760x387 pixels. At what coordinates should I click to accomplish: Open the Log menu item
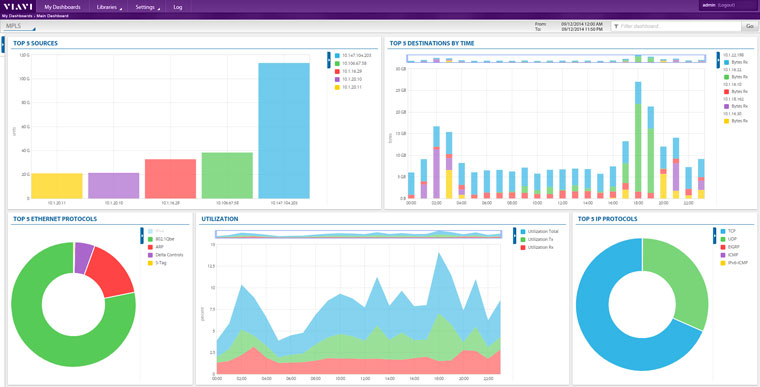coord(178,7)
